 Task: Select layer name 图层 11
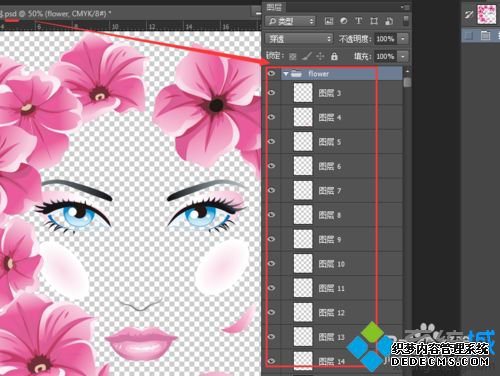pyautogui.click(x=331, y=288)
